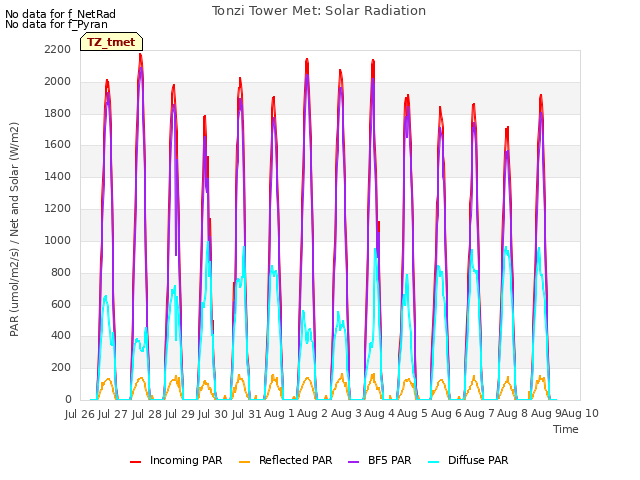Click the Aug 8 x-axis date label
This screenshot has width=640, height=480.
point(513,413)
